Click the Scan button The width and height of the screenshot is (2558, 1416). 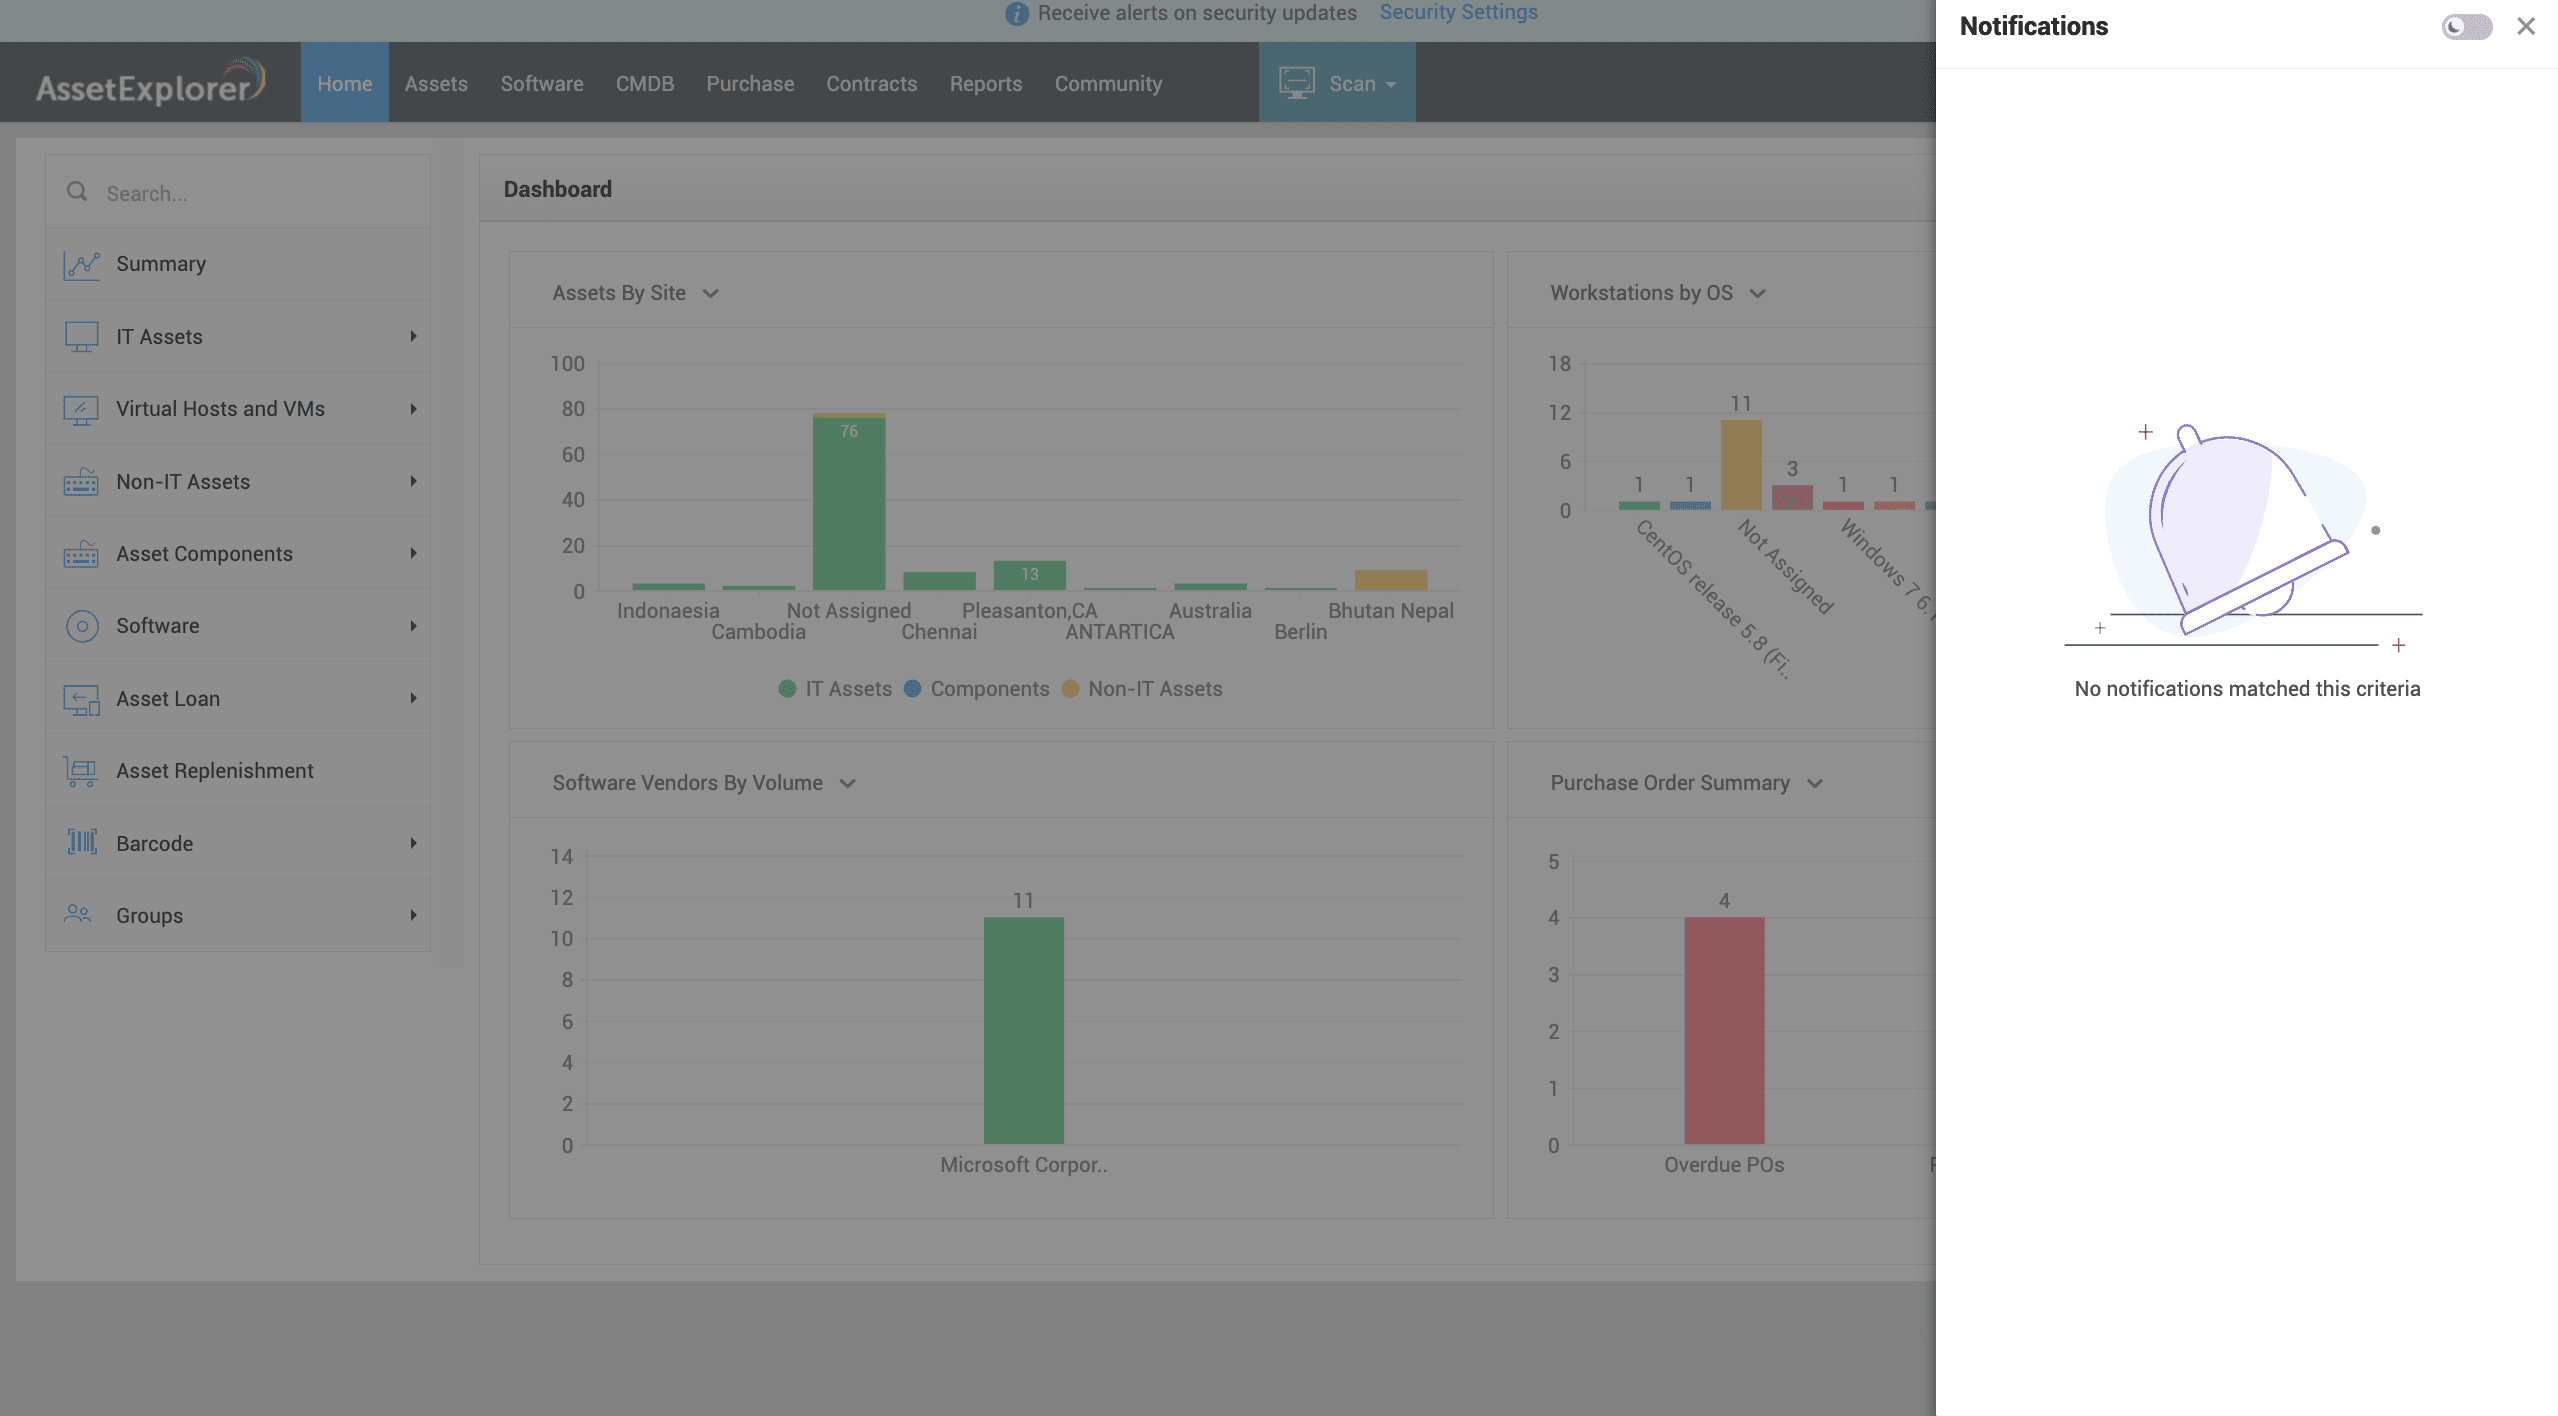click(1336, 84)
